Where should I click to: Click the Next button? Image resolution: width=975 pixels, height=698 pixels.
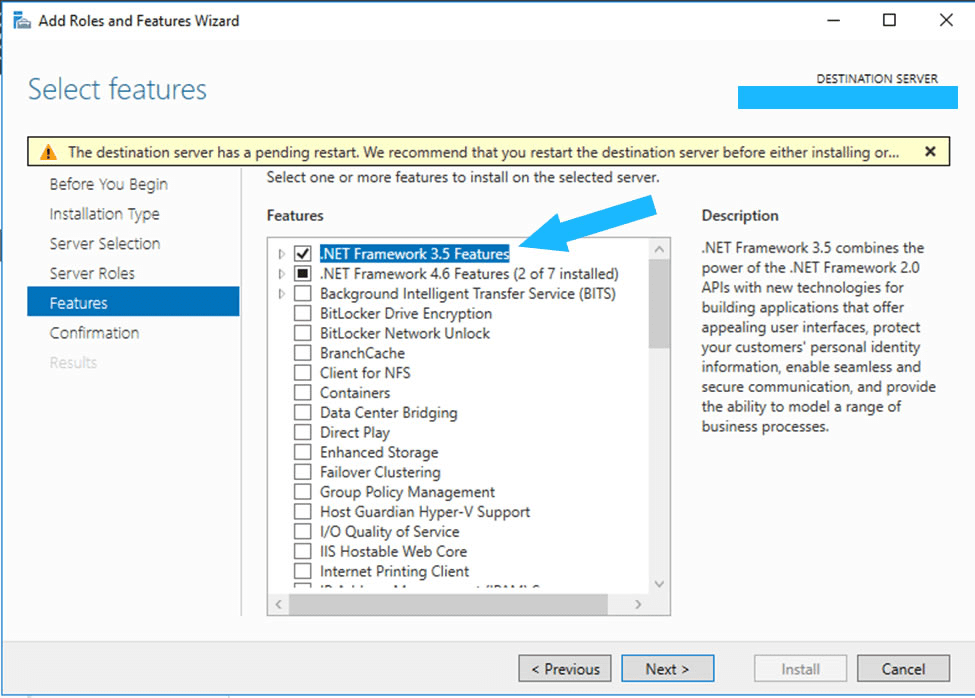point(667,669)
